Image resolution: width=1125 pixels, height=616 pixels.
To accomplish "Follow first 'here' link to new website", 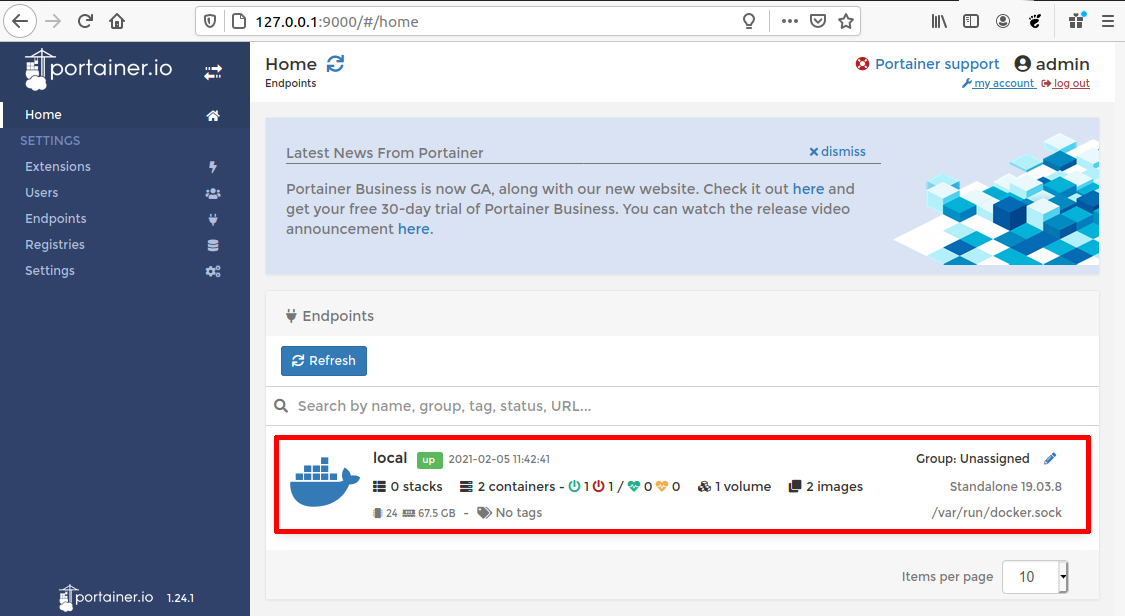I will click(809, 189).
